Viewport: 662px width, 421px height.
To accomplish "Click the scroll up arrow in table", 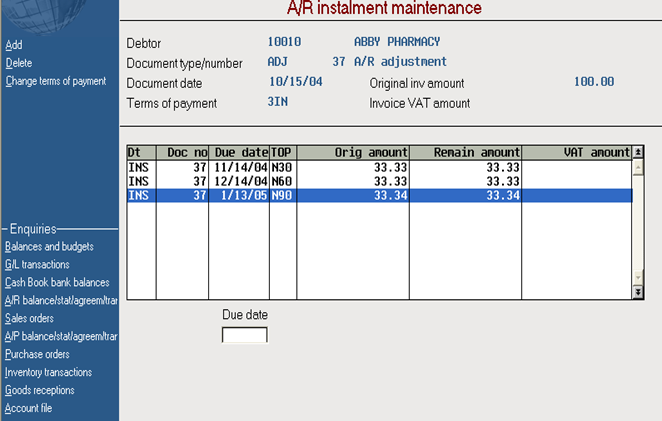I will pyautogui.click(x=638, y=168).
